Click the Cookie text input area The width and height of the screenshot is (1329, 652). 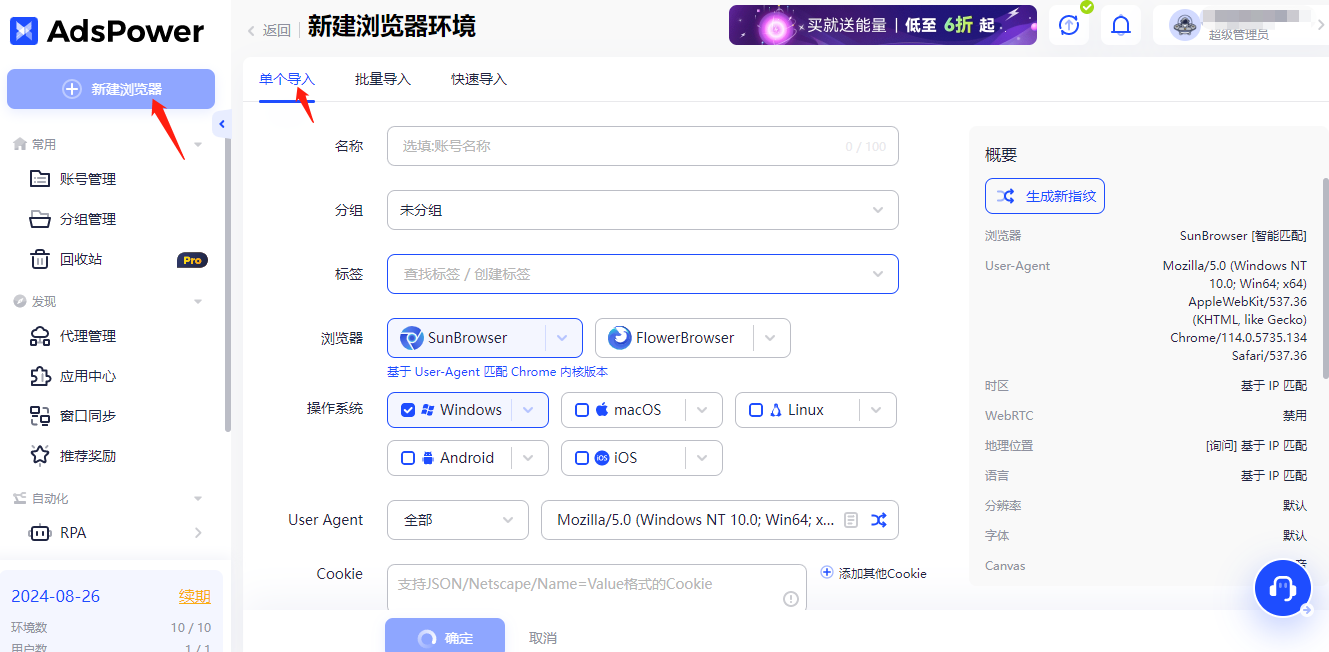(x=597, y=587)
